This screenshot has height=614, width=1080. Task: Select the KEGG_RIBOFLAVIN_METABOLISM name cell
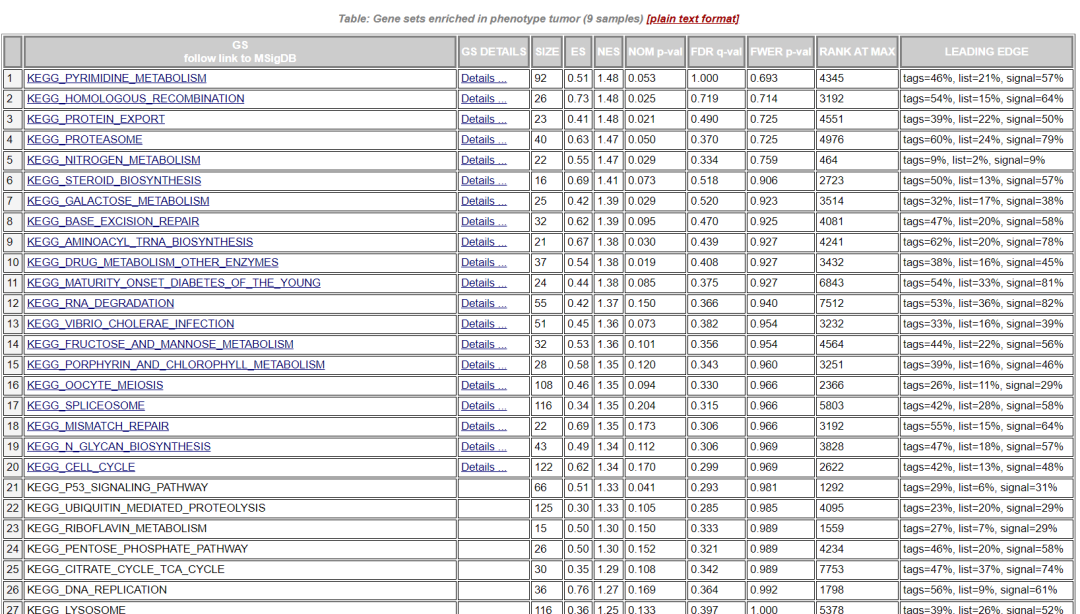pos(240,529)
